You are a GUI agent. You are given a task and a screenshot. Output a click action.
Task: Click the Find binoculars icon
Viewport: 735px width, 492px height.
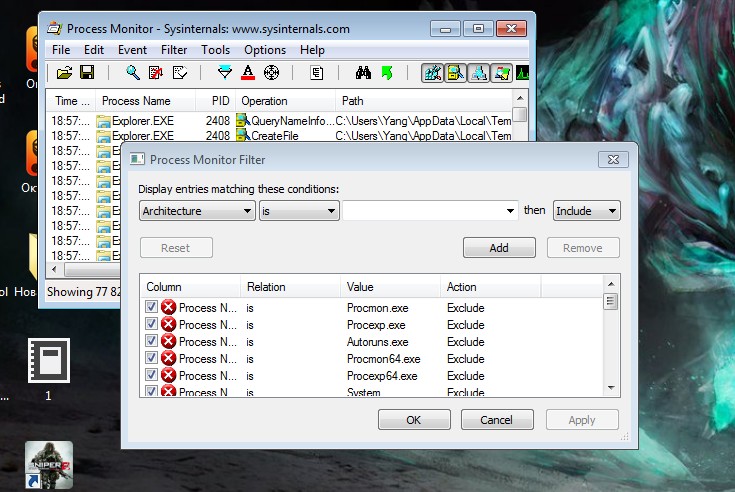coord(363,73)
